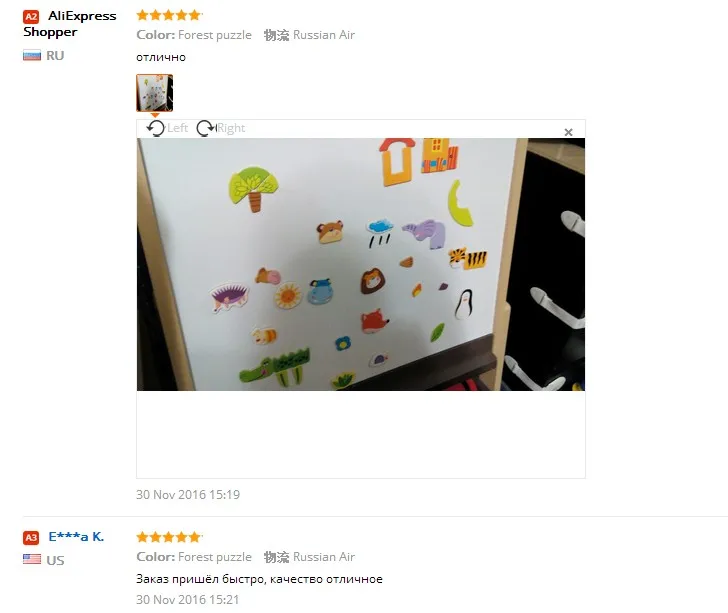This screenshot has height=613, width=728.
Task: Click the enlarged magnet board photo
Action: (361, 264)
